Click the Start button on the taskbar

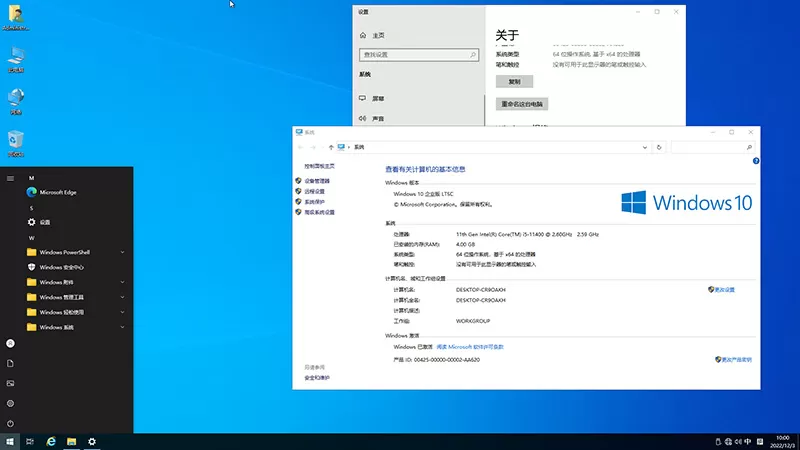click(x=10, y=441)
